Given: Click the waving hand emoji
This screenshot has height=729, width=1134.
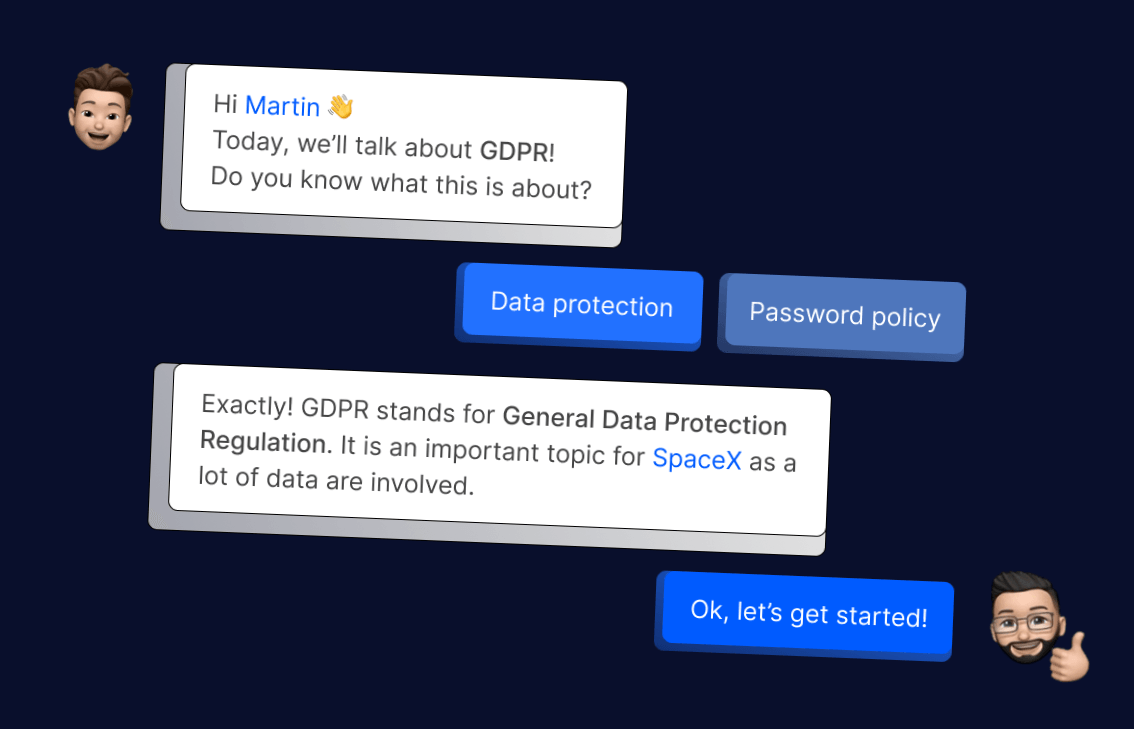Looking at the screenshot, I should point(341,107).
